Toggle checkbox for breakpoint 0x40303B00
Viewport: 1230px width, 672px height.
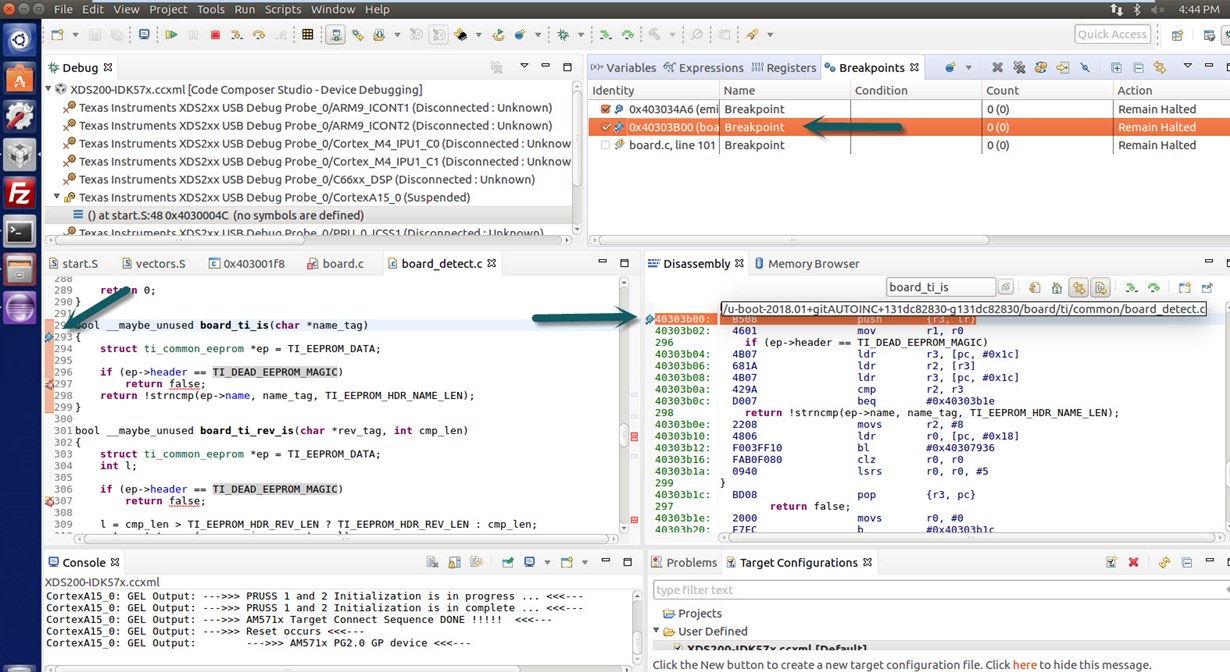pos(605,127)
